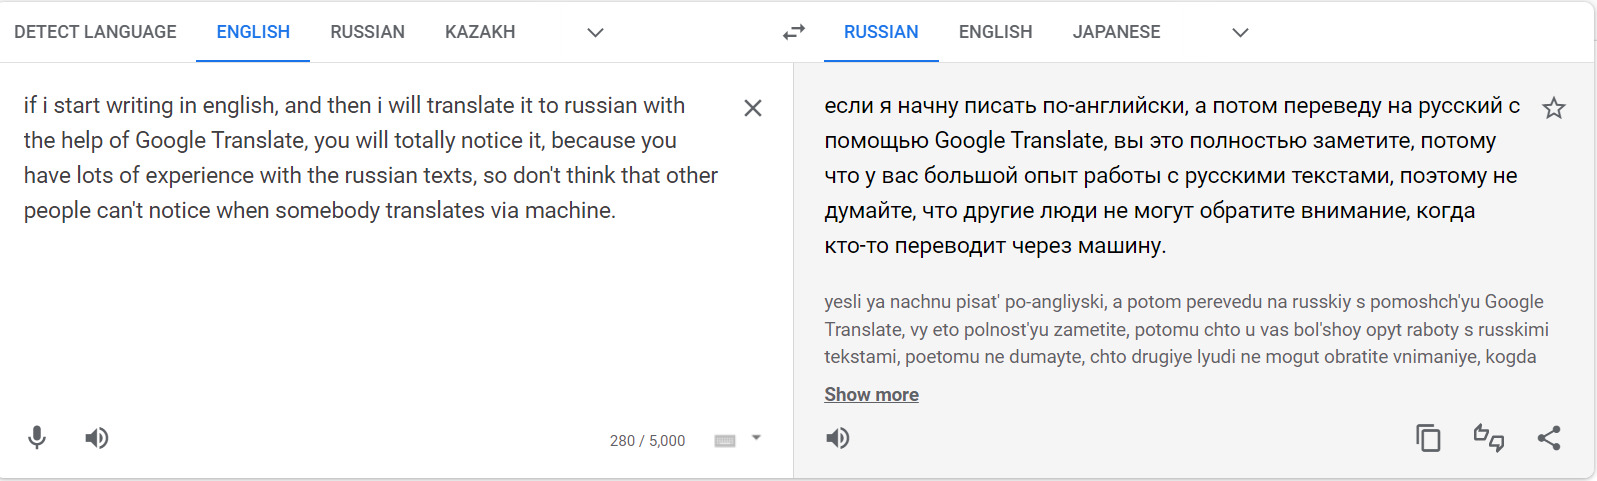This screenshot has height=481, width=1597.
Task: Swap source and target languages
Action: tap(793, 33)
